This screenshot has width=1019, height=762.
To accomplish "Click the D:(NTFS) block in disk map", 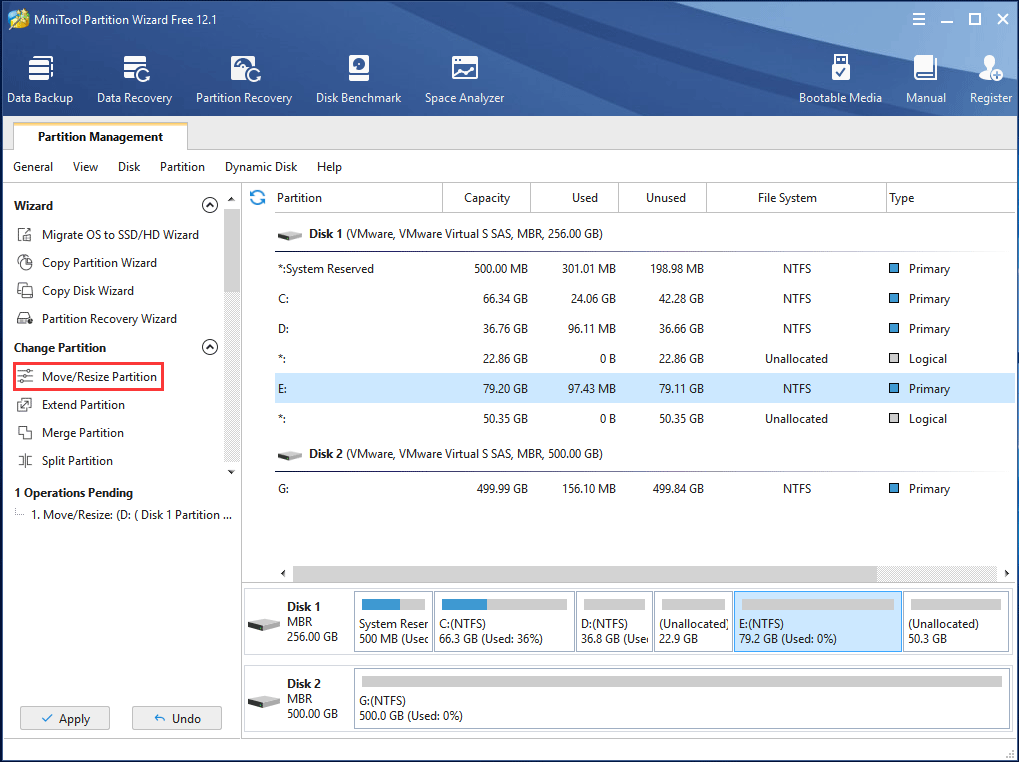I will coord(614,622).
